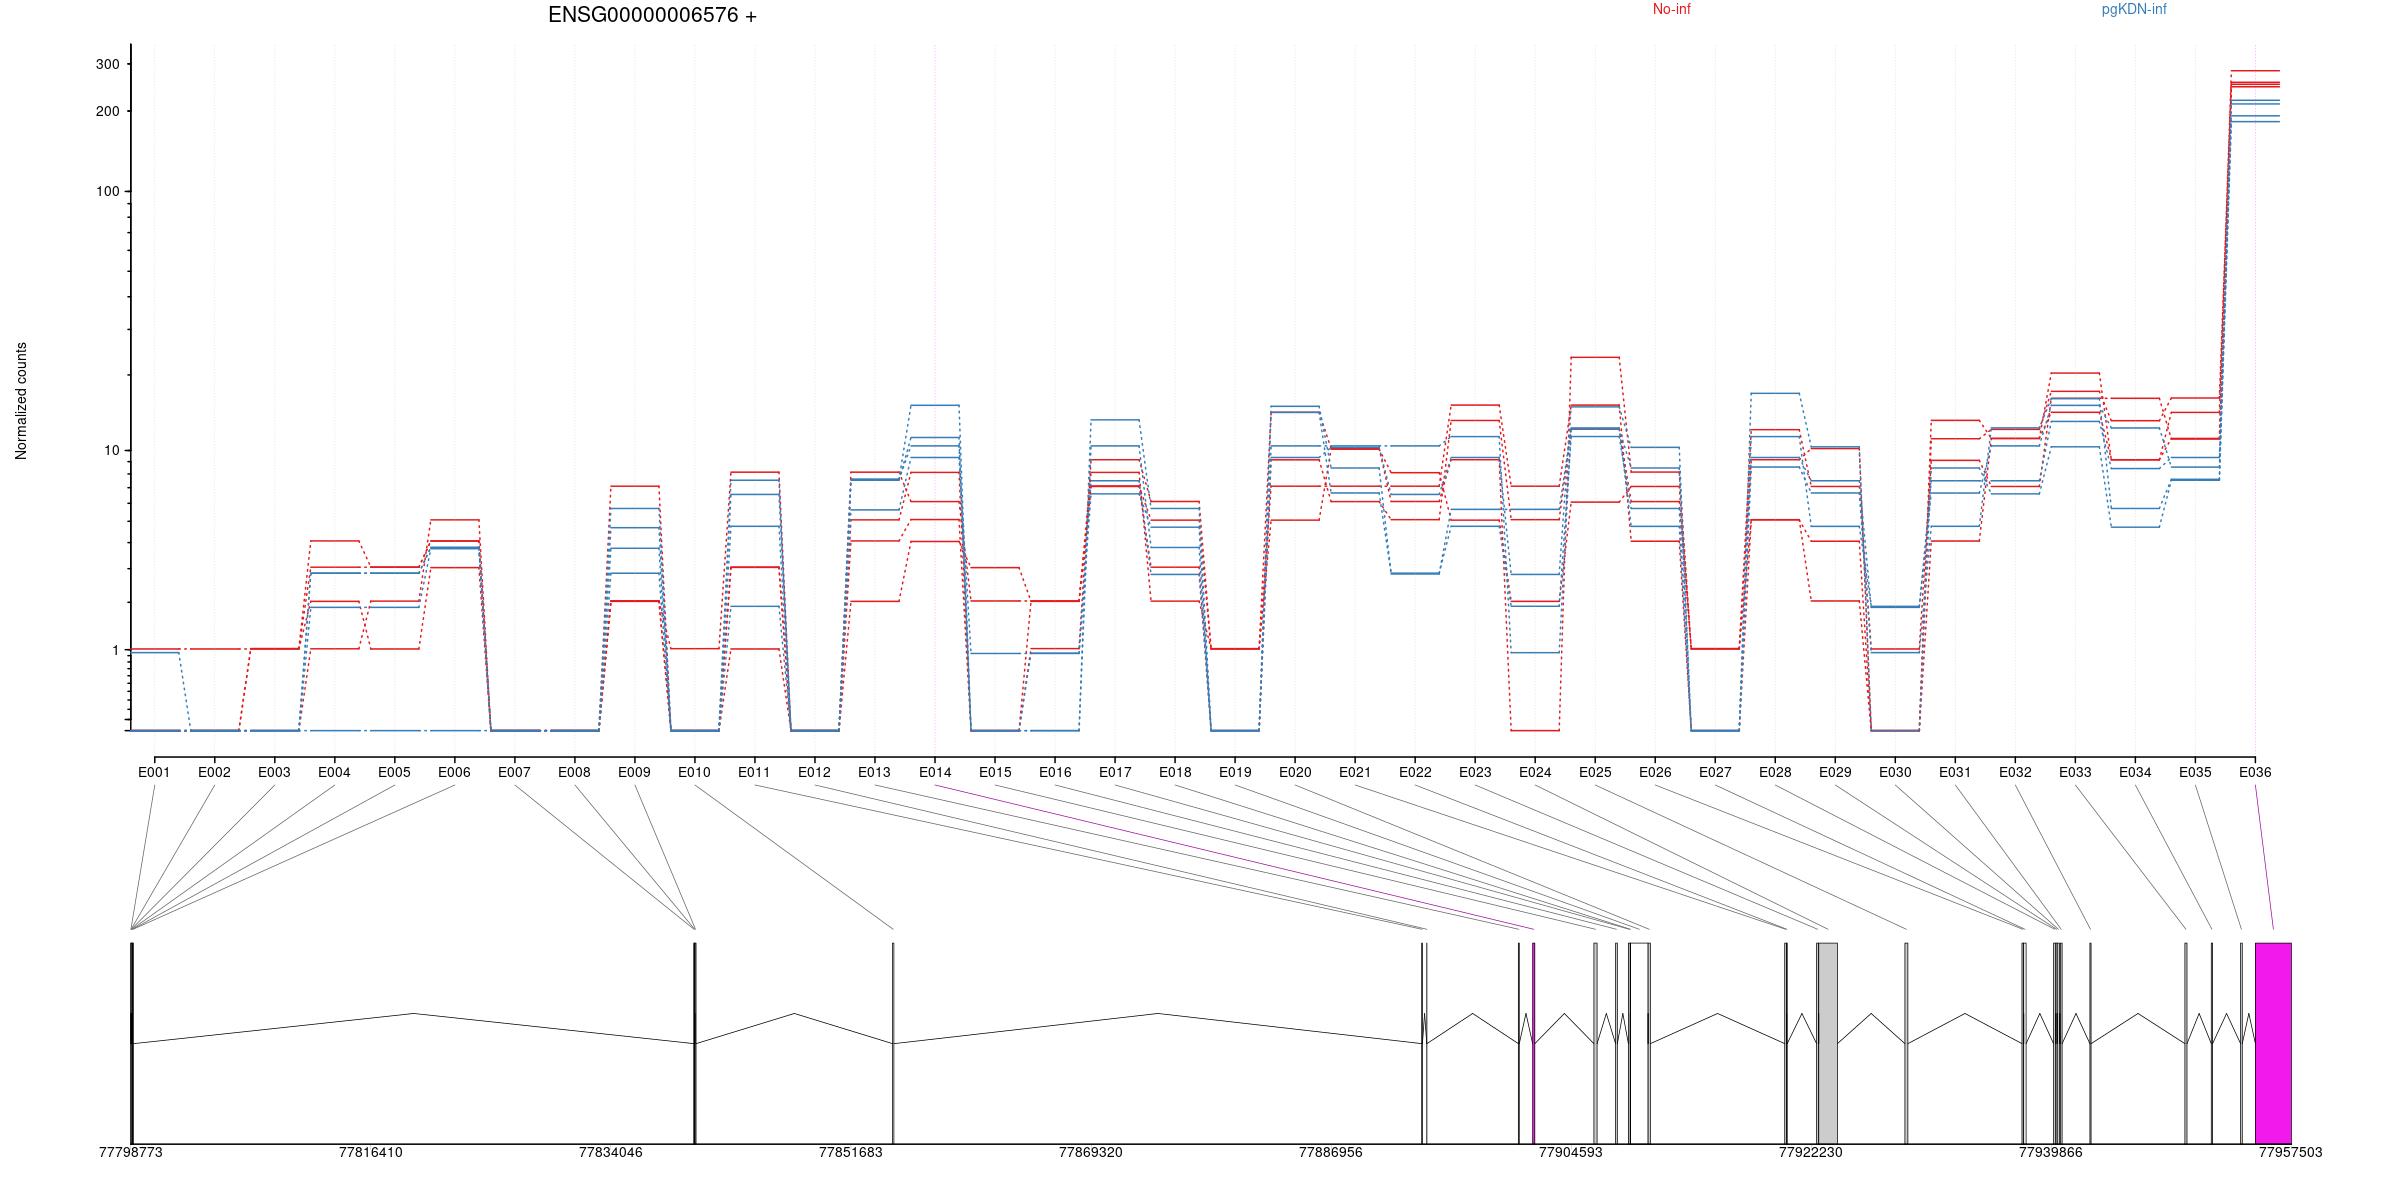Image resolution: width=2400 pixels, height=1200 pixels.
Task: Select exon label E001
Action: [154, 773]
